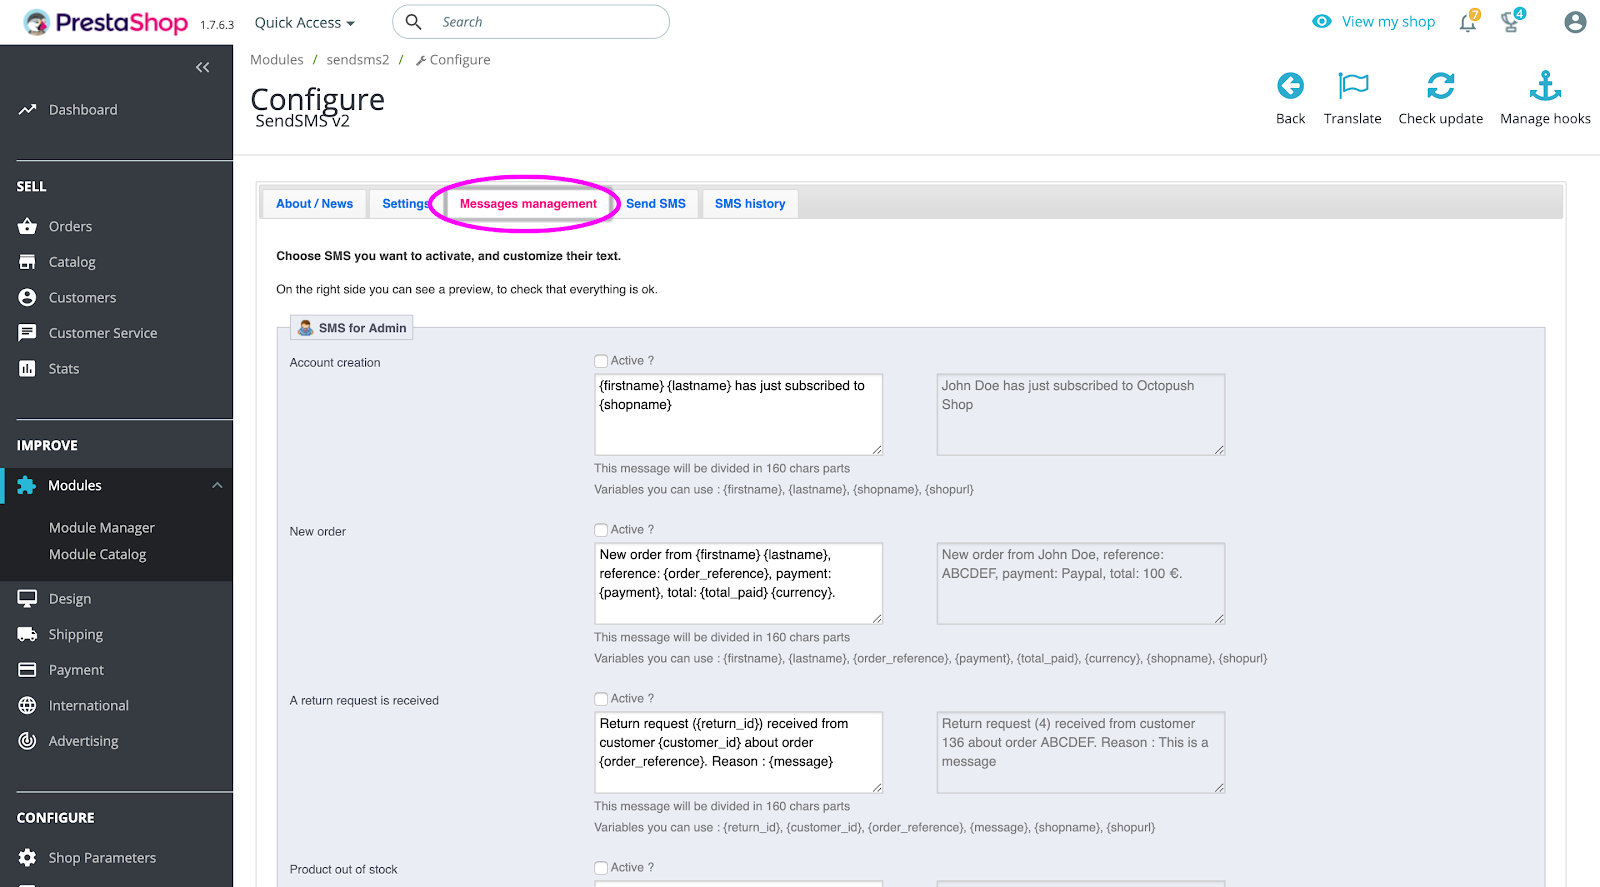Click the sendsms2 breadcrumb link
1600x887 pixels.
[358, 60]
